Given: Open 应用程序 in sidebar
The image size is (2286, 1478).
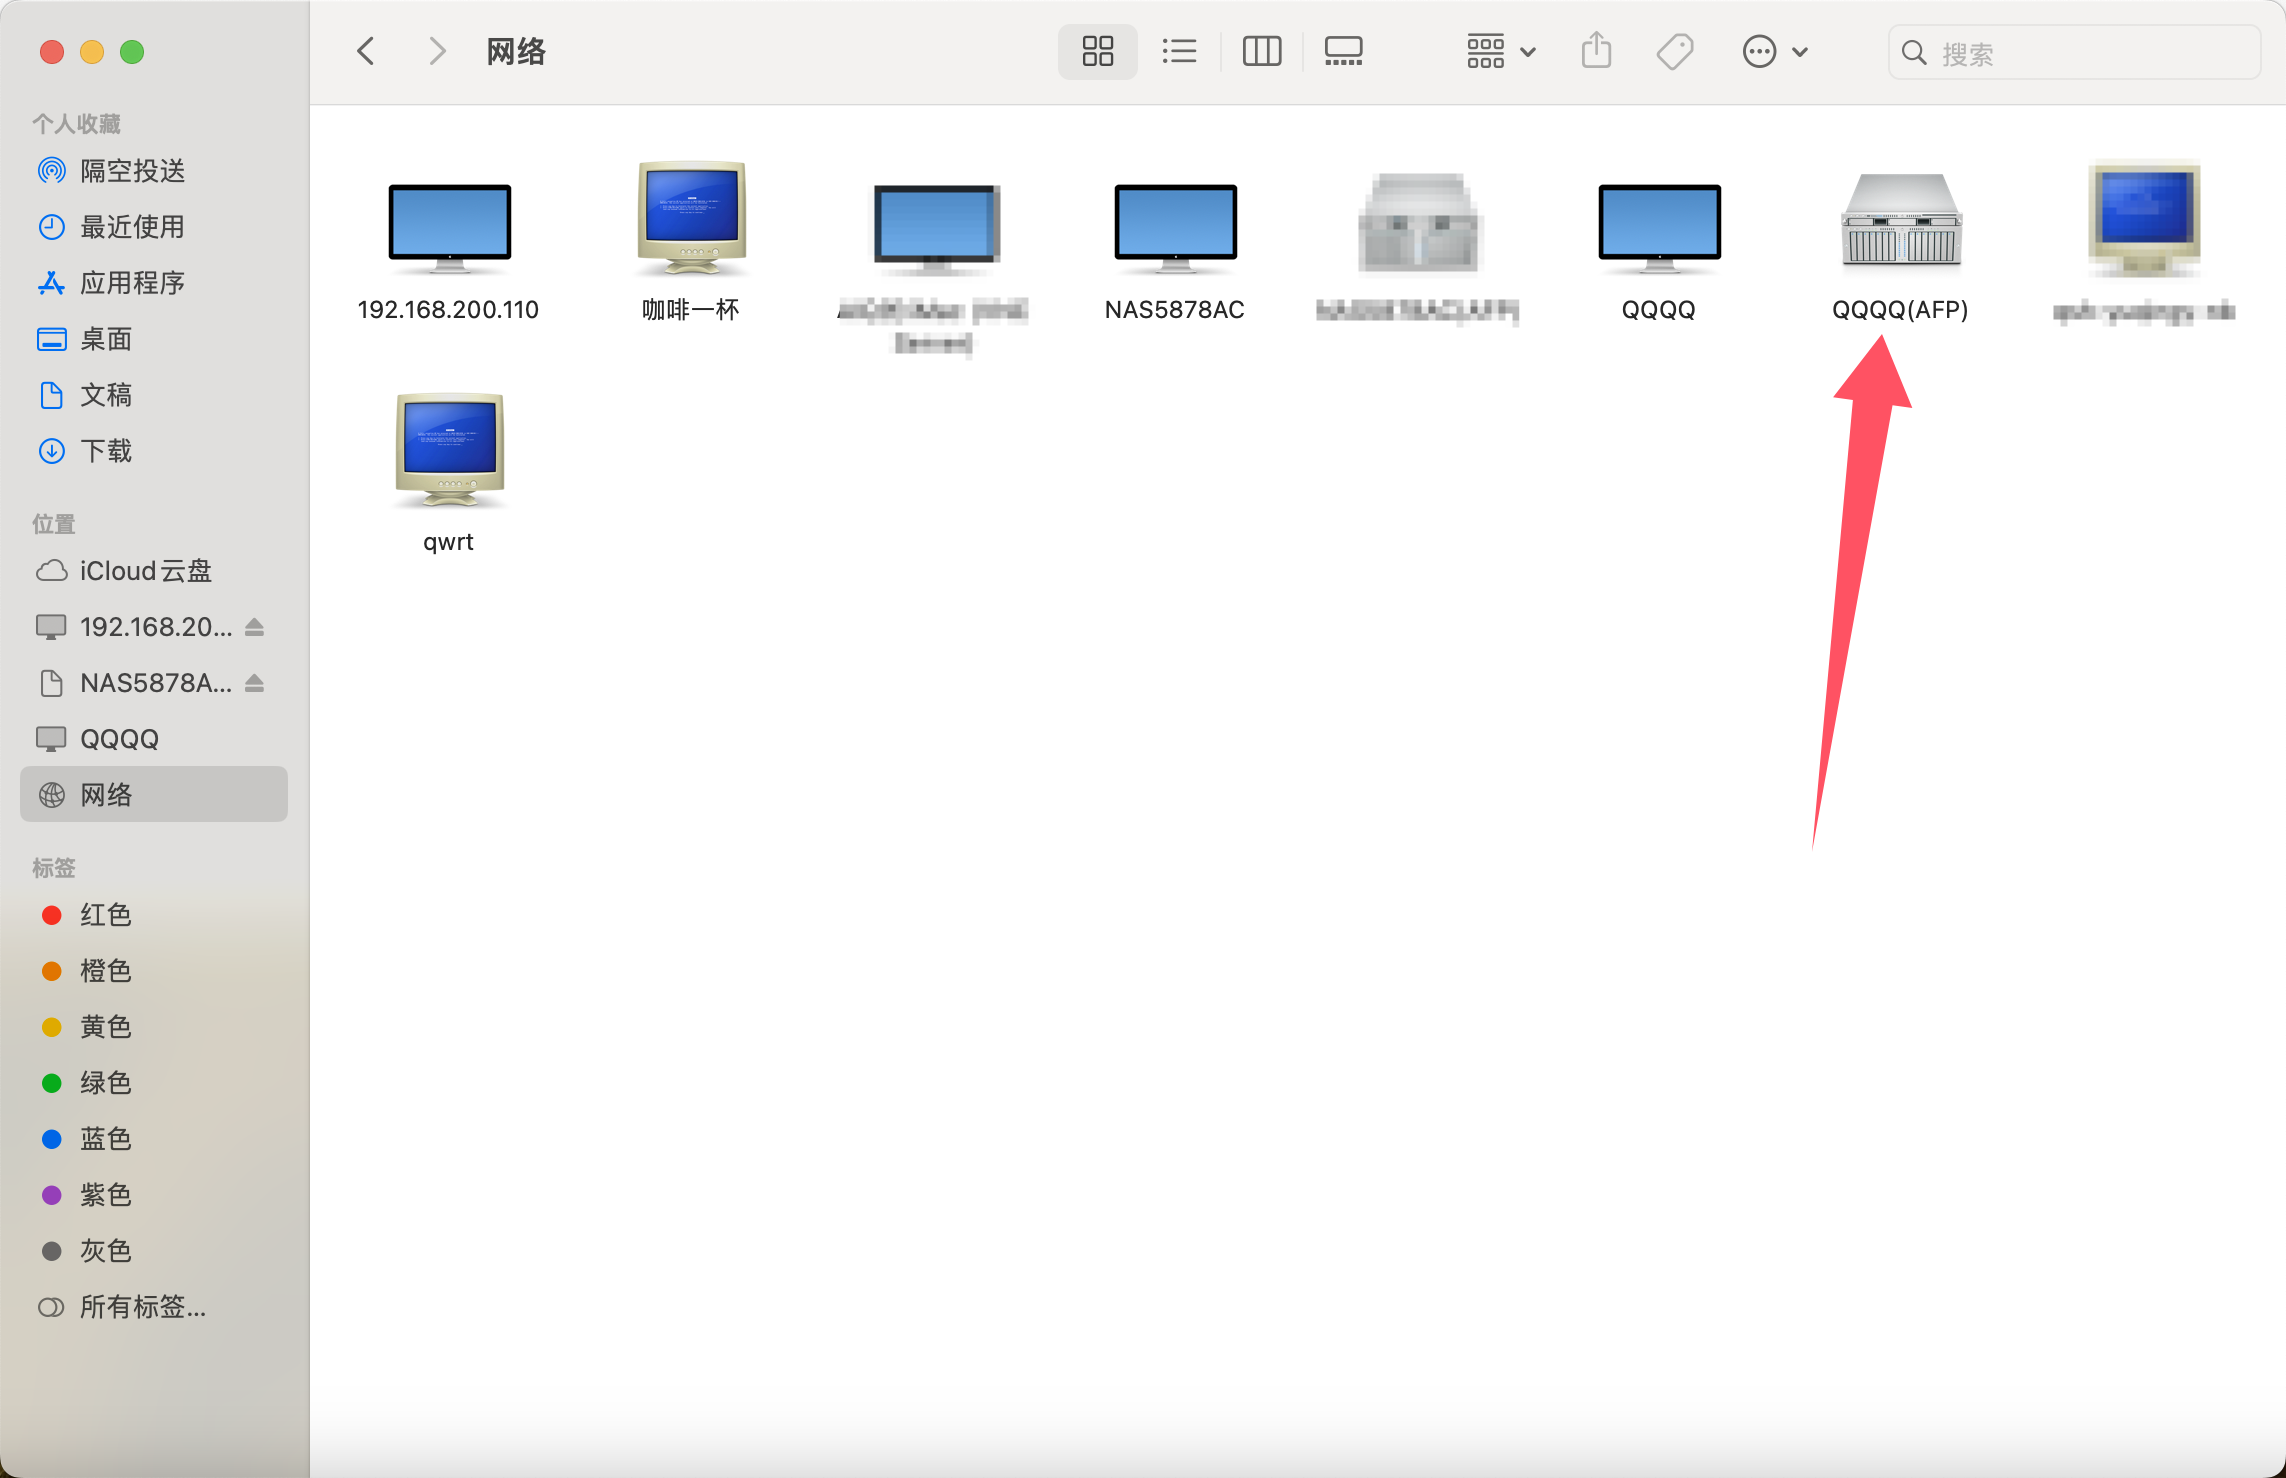Looking at the screenshot, I should click(154, 283).
